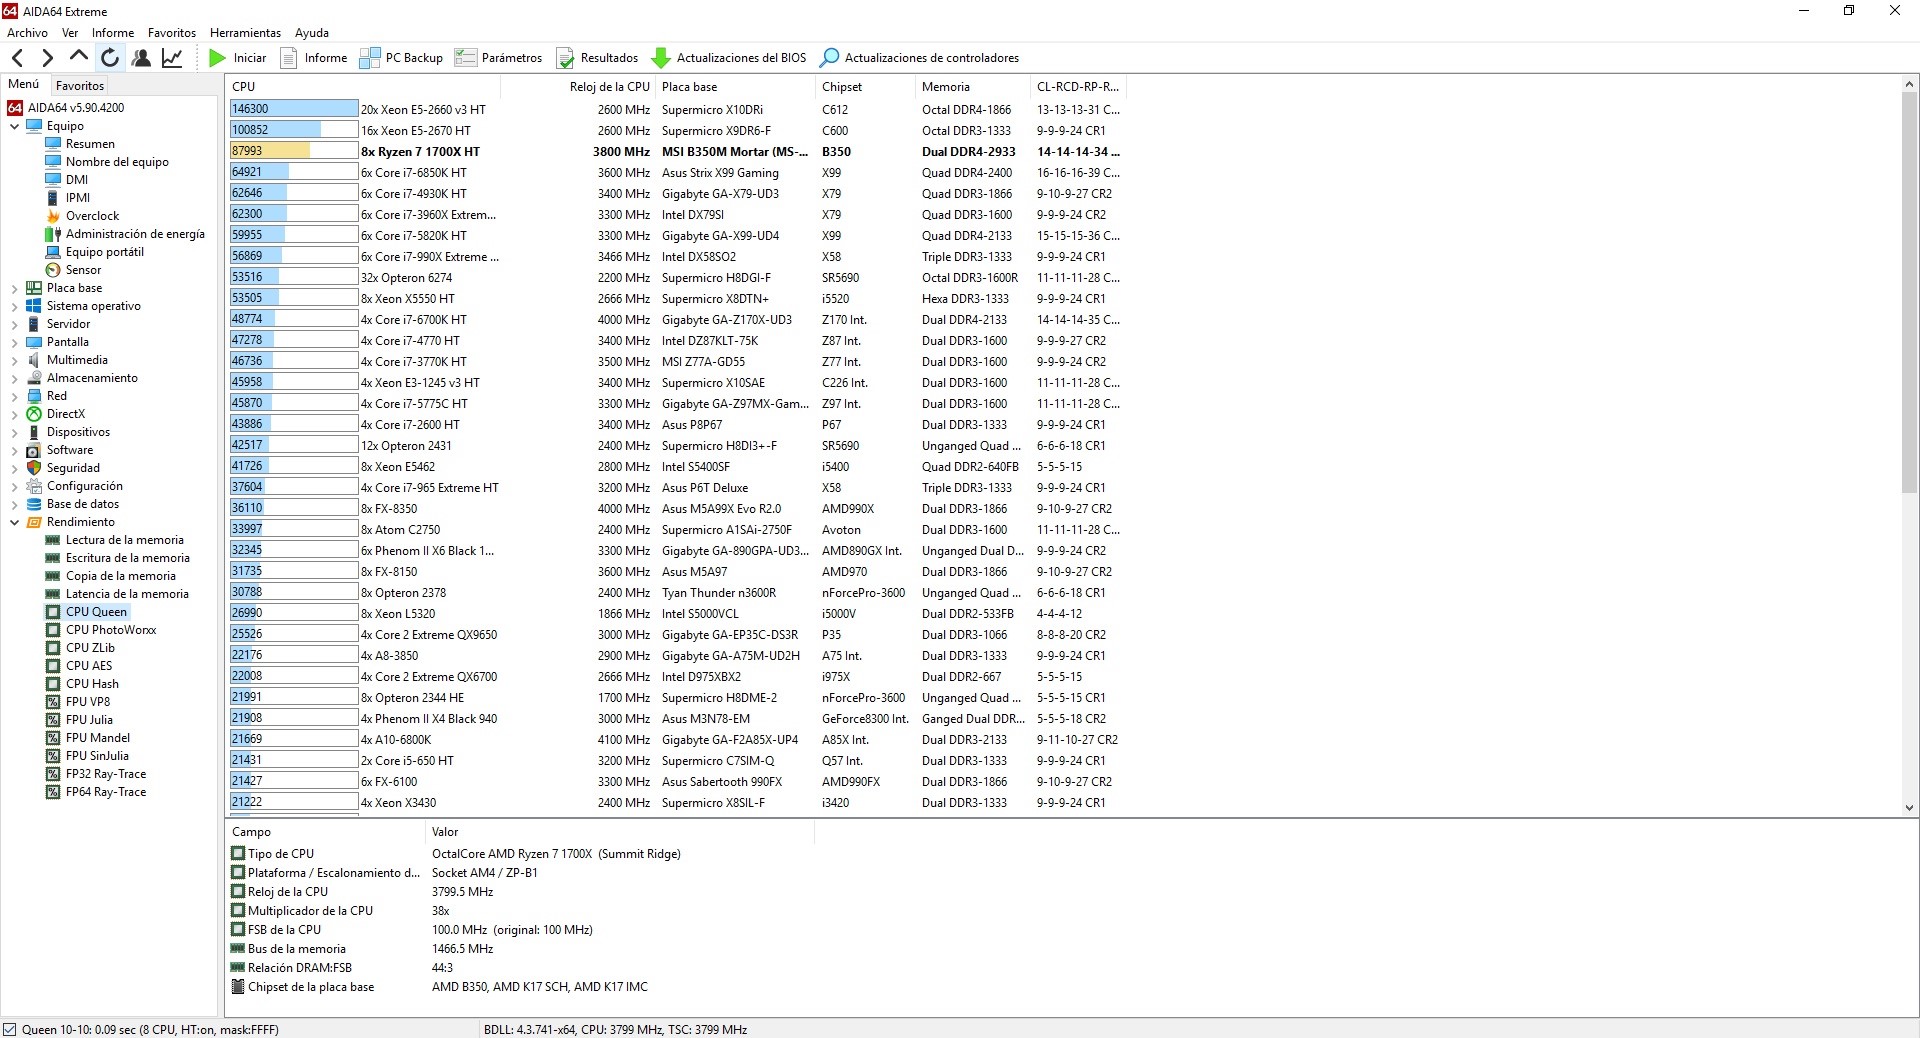Viewport: 1920px width, 1038px height.
Task: Collapse the Rendimiento tree node
Action: pyautogui.click(x=15, y=522)
